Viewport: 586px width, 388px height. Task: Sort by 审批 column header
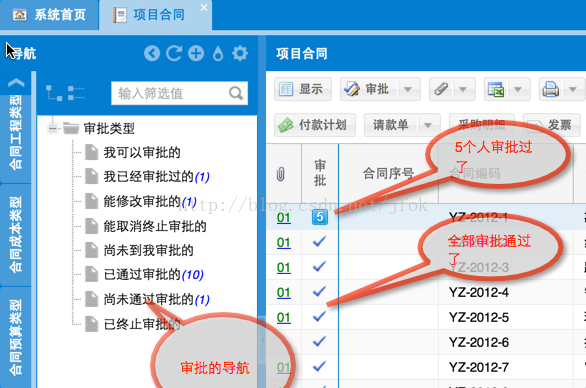320,173
